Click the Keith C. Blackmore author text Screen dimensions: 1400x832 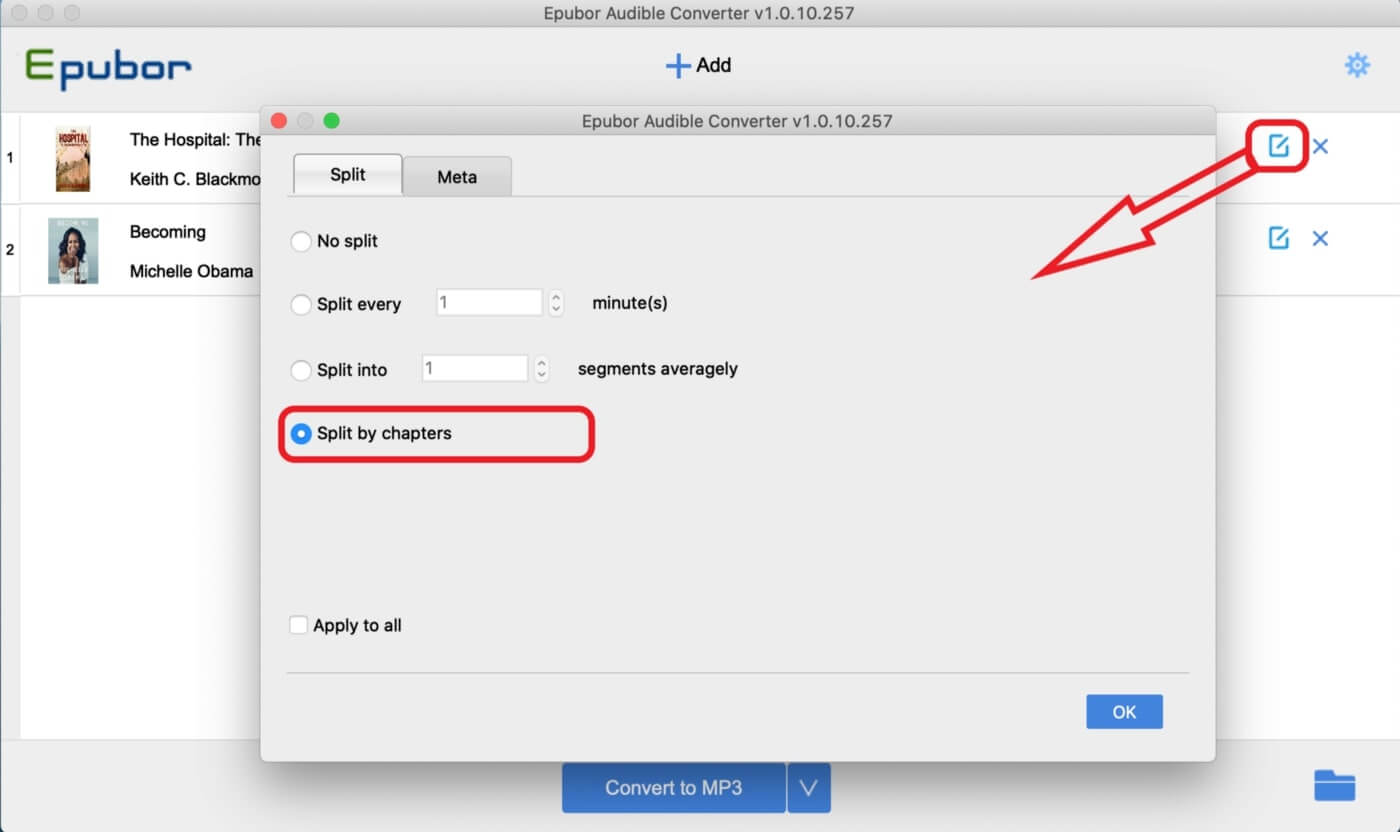click(x=195, y=179)
